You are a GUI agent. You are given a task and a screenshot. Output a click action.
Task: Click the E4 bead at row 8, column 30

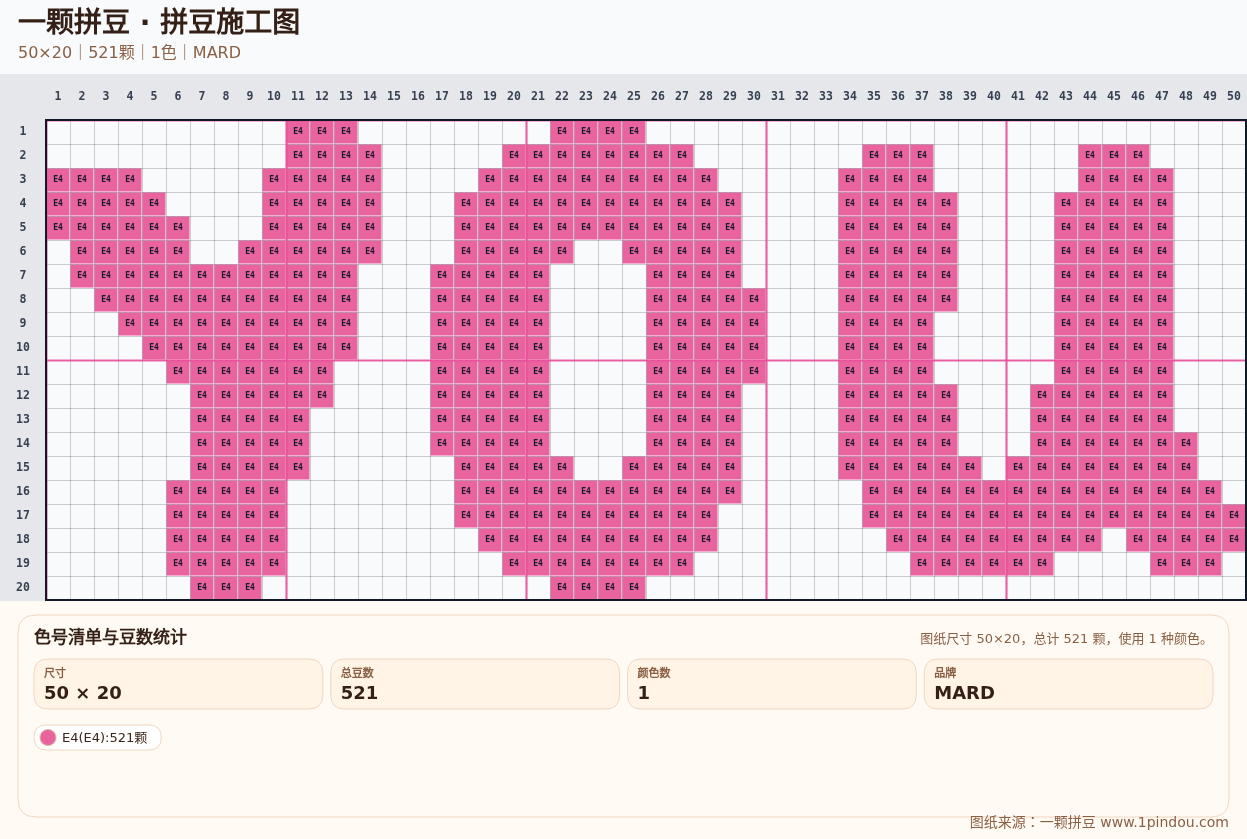754,299
